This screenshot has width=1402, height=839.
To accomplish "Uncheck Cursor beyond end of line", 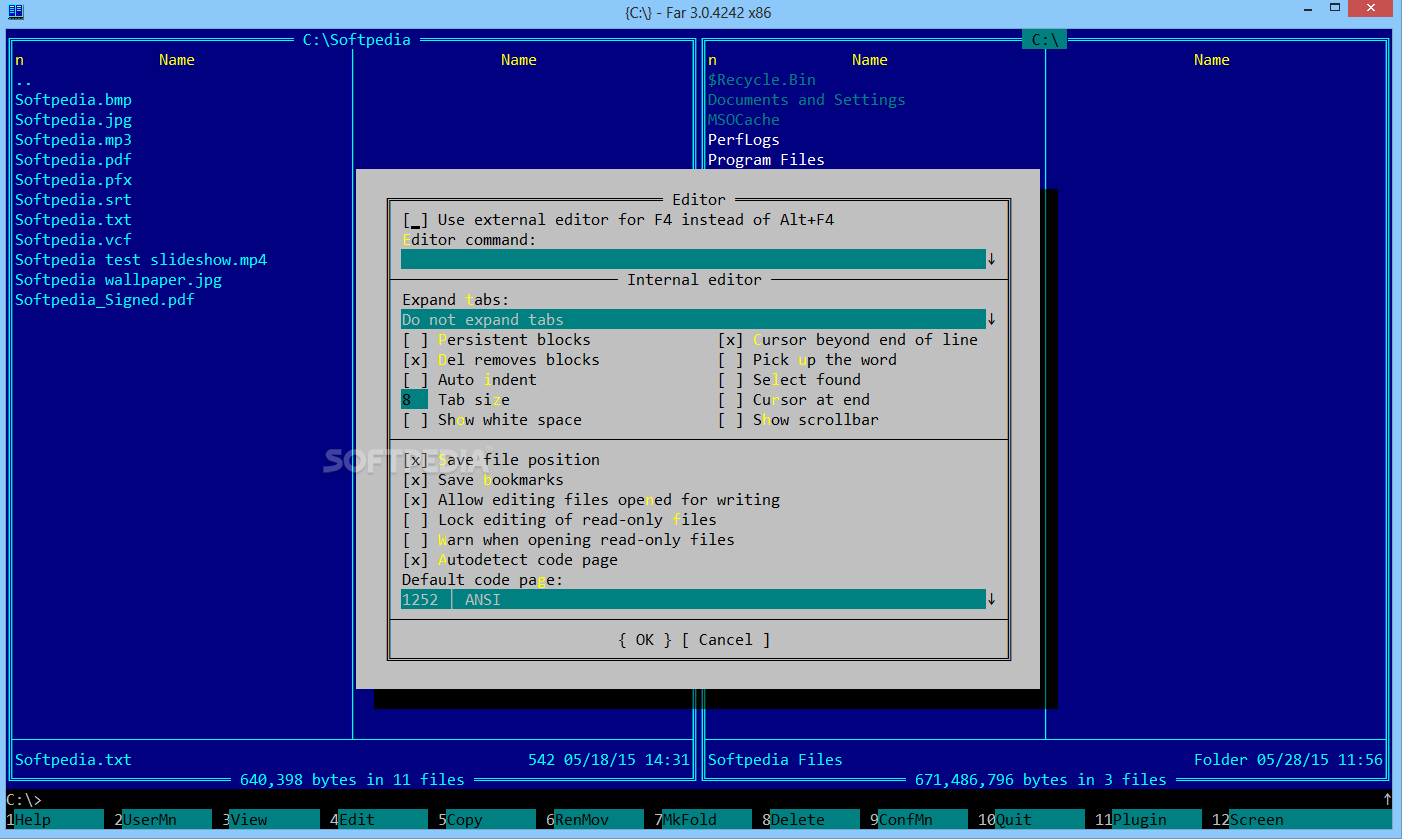I will coord(731,340).
